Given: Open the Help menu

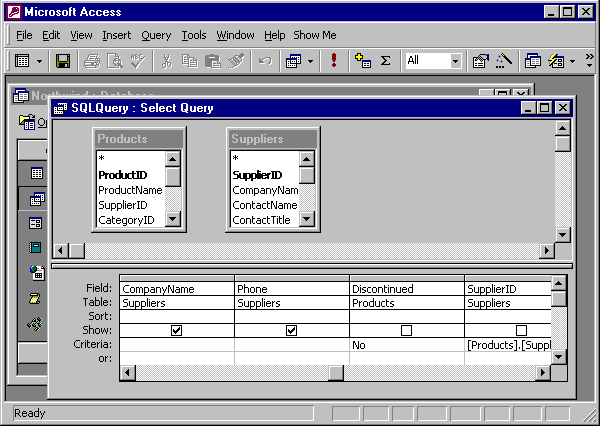Looking at the screenshot, I should click(274, 35).
